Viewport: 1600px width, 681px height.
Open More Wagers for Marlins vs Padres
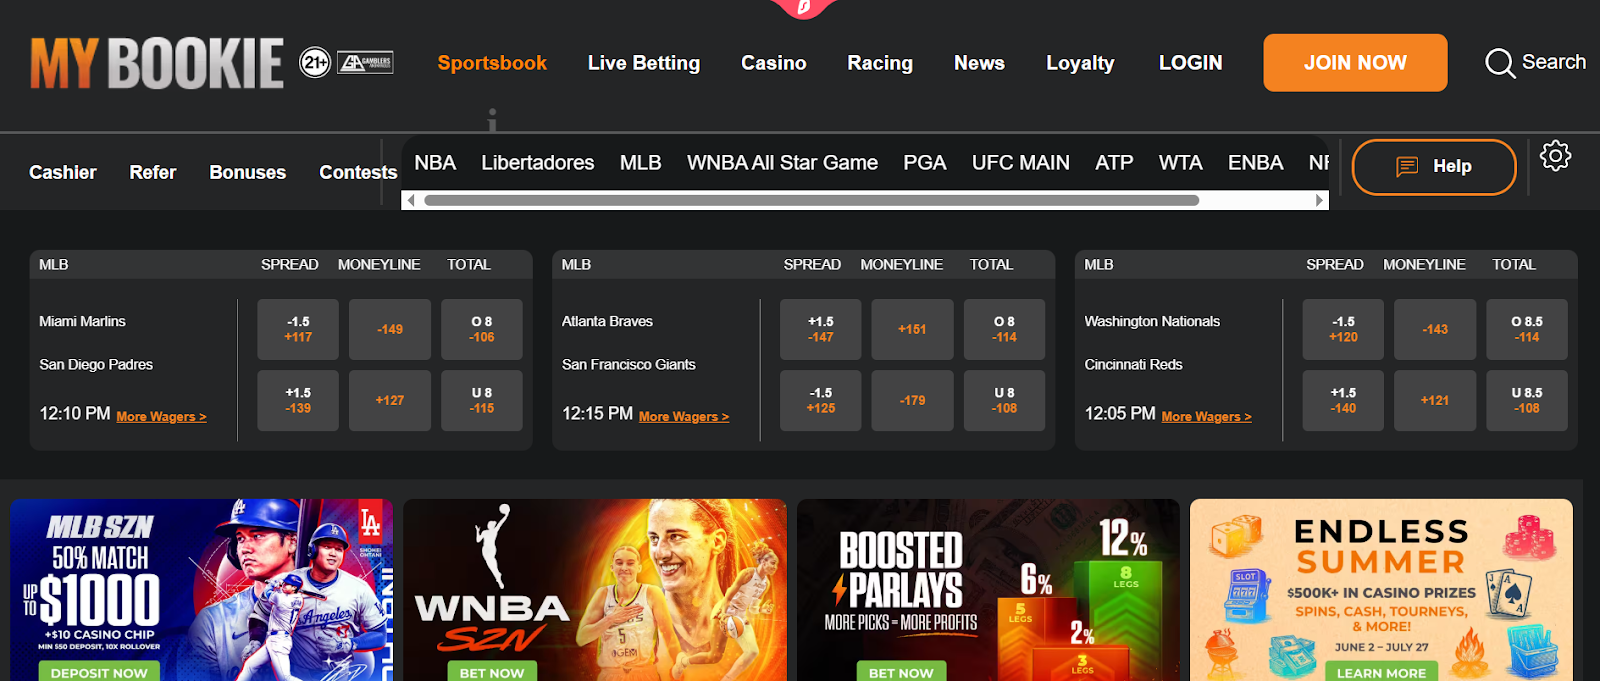click(x=161, y=417)
